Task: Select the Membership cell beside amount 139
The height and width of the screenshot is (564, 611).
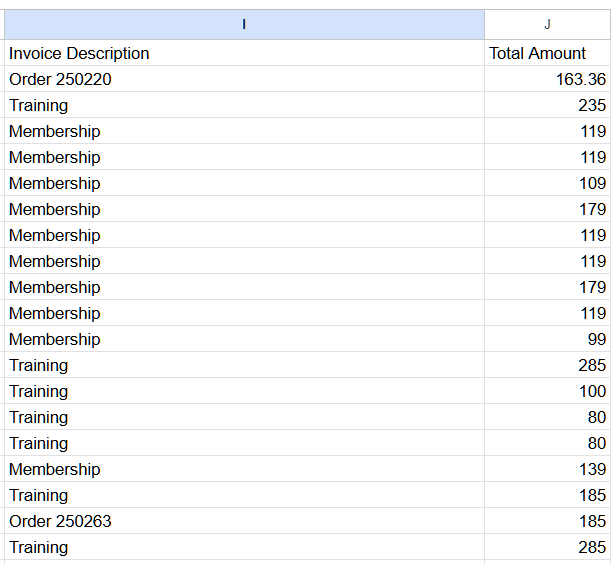Action: [x=244, y=469]
